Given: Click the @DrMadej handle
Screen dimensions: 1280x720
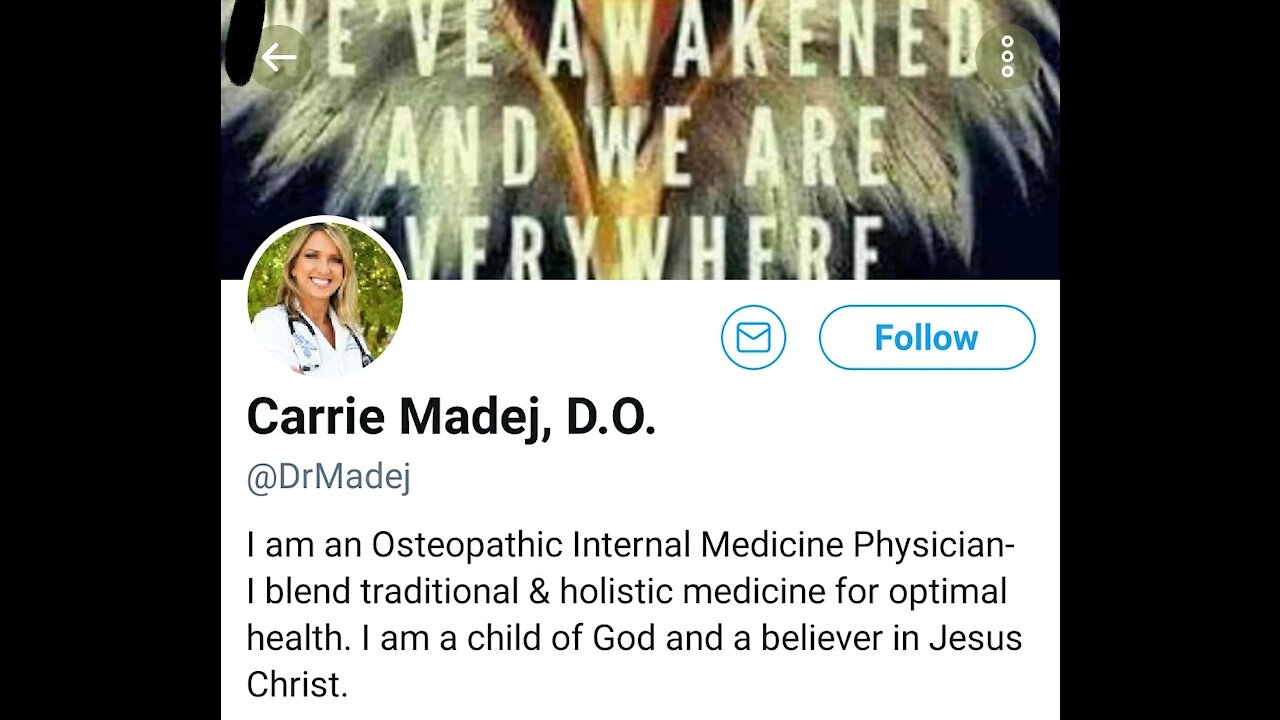Looking at the screenshot, I should pyautogui.click(x=328, y=477).
